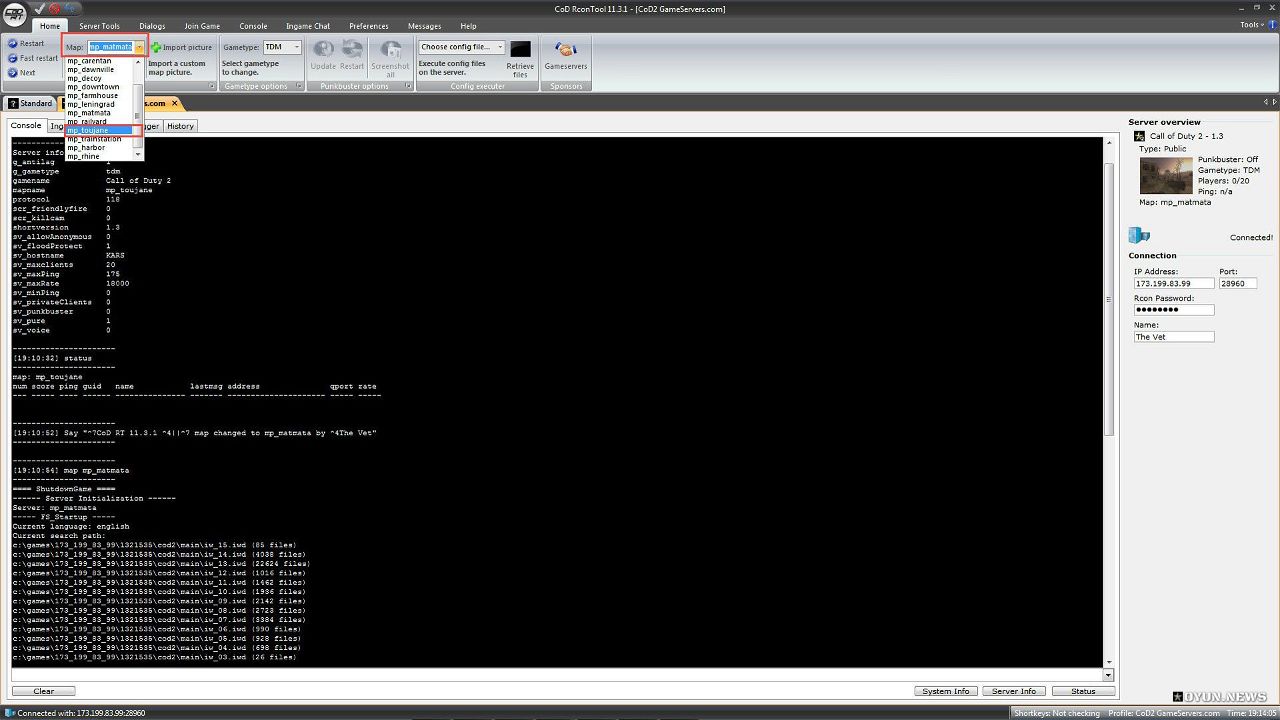The height and width of the screenshot is (720, 1280).
Task: Click the Screenshot all icon
Action: [x=390, y=49]
